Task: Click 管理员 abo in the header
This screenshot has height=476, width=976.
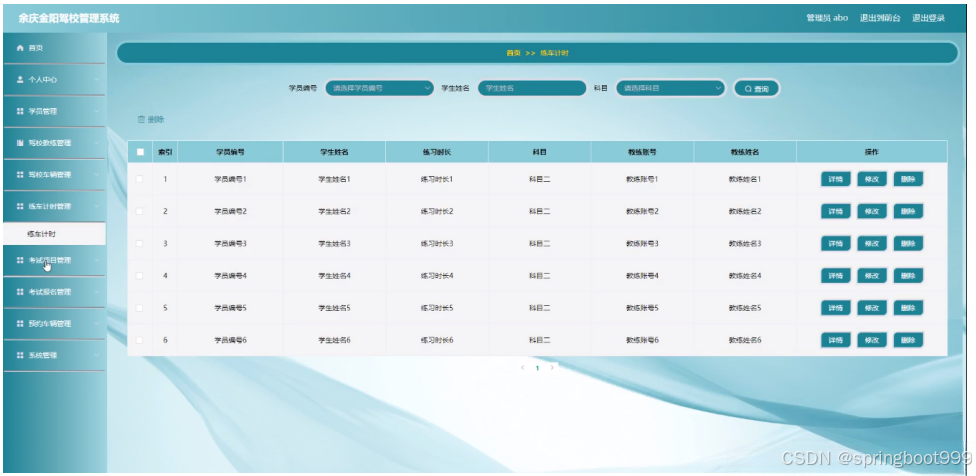Action: click(x=827, y=18)
